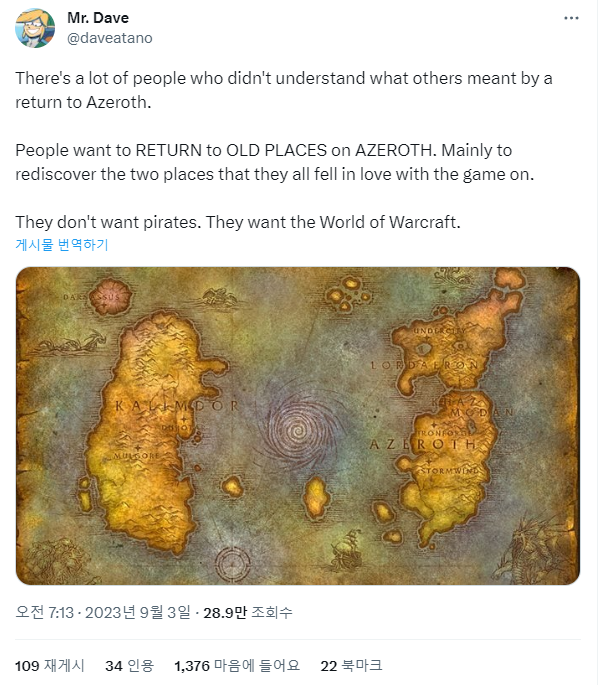
Task: Click the Darnassus island on the map
Action: pos(111,297)
